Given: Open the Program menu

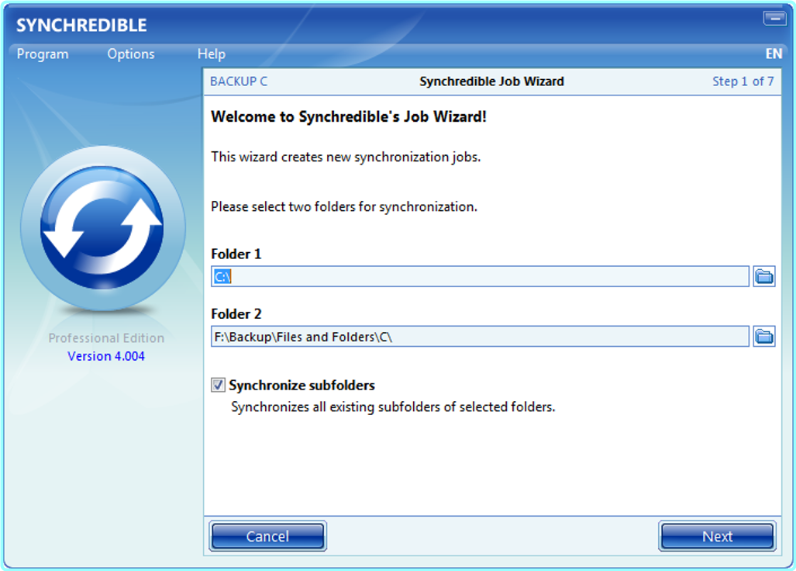Looking at the screenshot, I should click(43, 54).
